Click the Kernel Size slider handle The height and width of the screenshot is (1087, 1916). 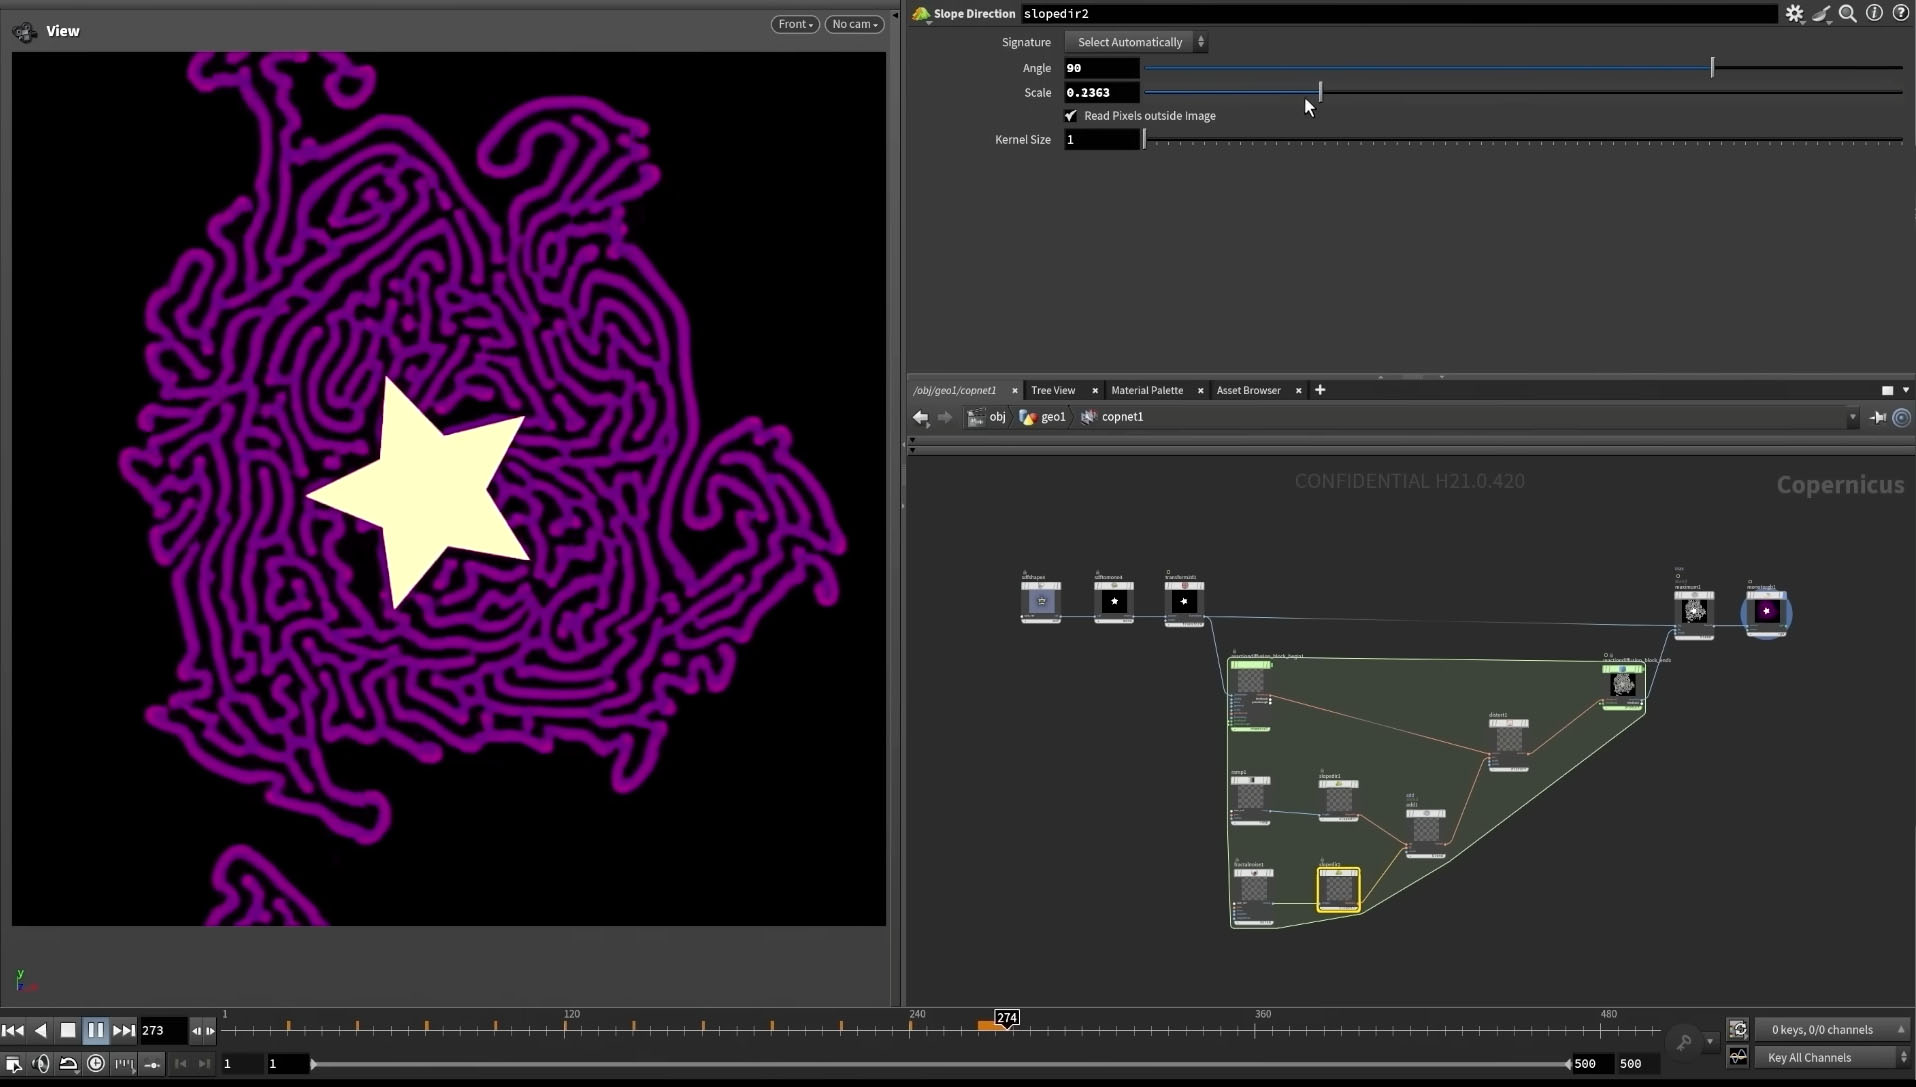coord(1145,140)
